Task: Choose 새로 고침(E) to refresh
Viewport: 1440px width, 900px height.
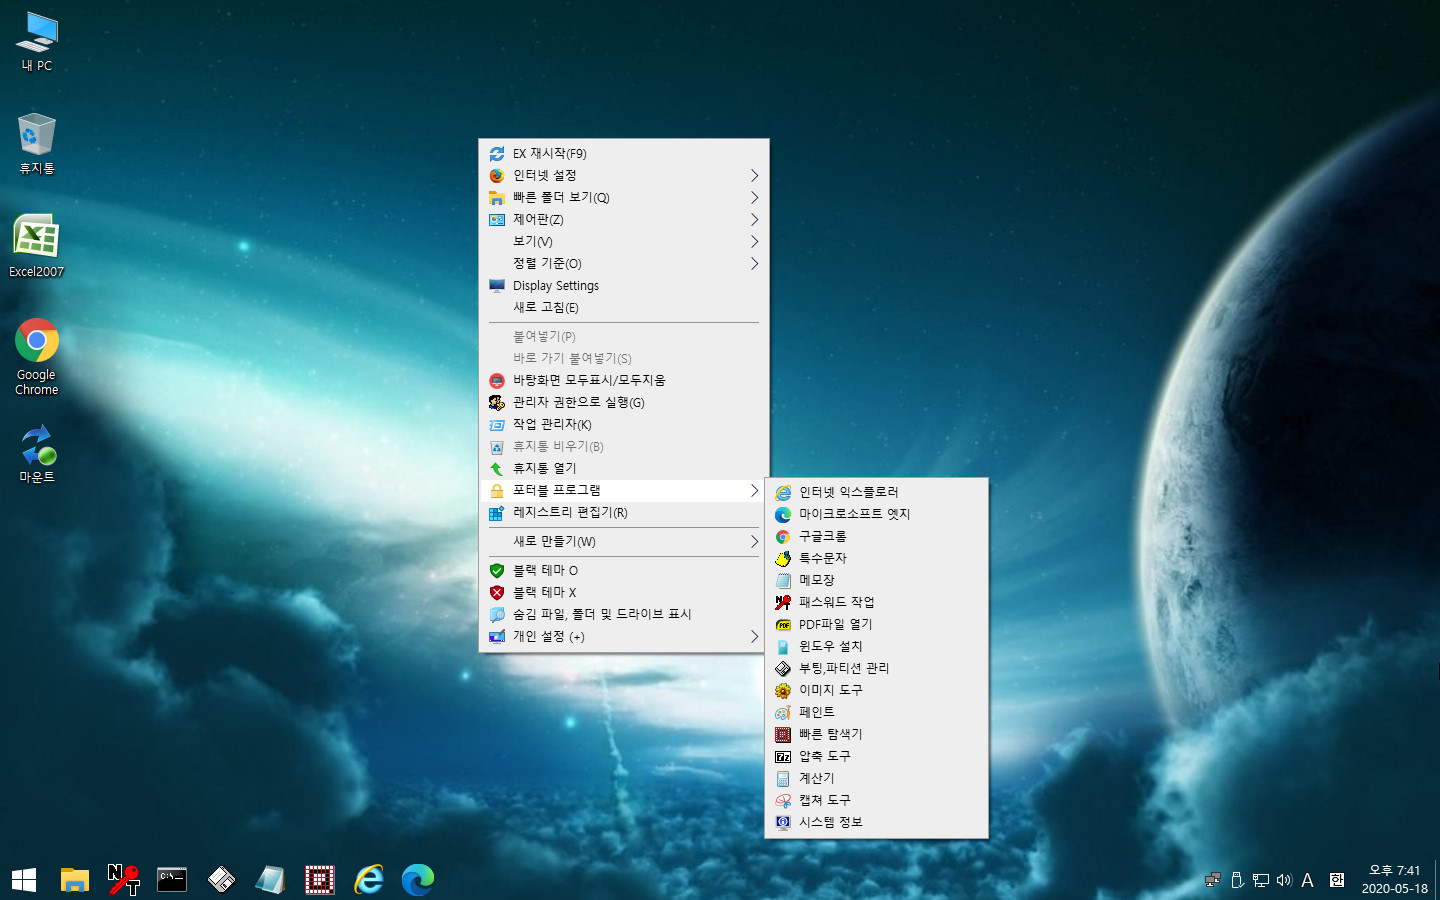Action: click(624, 307)
